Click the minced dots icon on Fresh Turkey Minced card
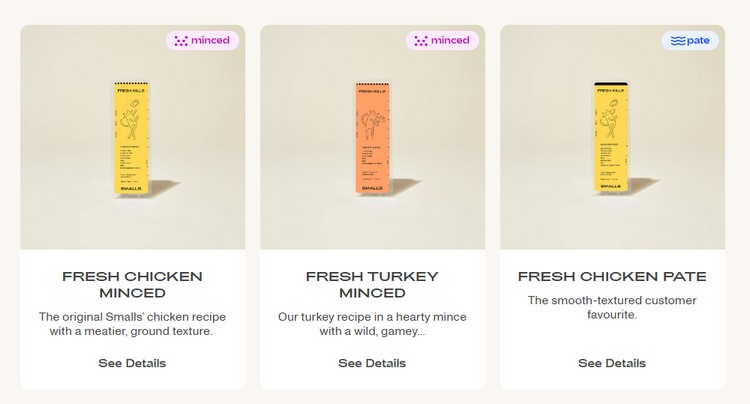The image size is (750, 404). [x=421, y=41]
